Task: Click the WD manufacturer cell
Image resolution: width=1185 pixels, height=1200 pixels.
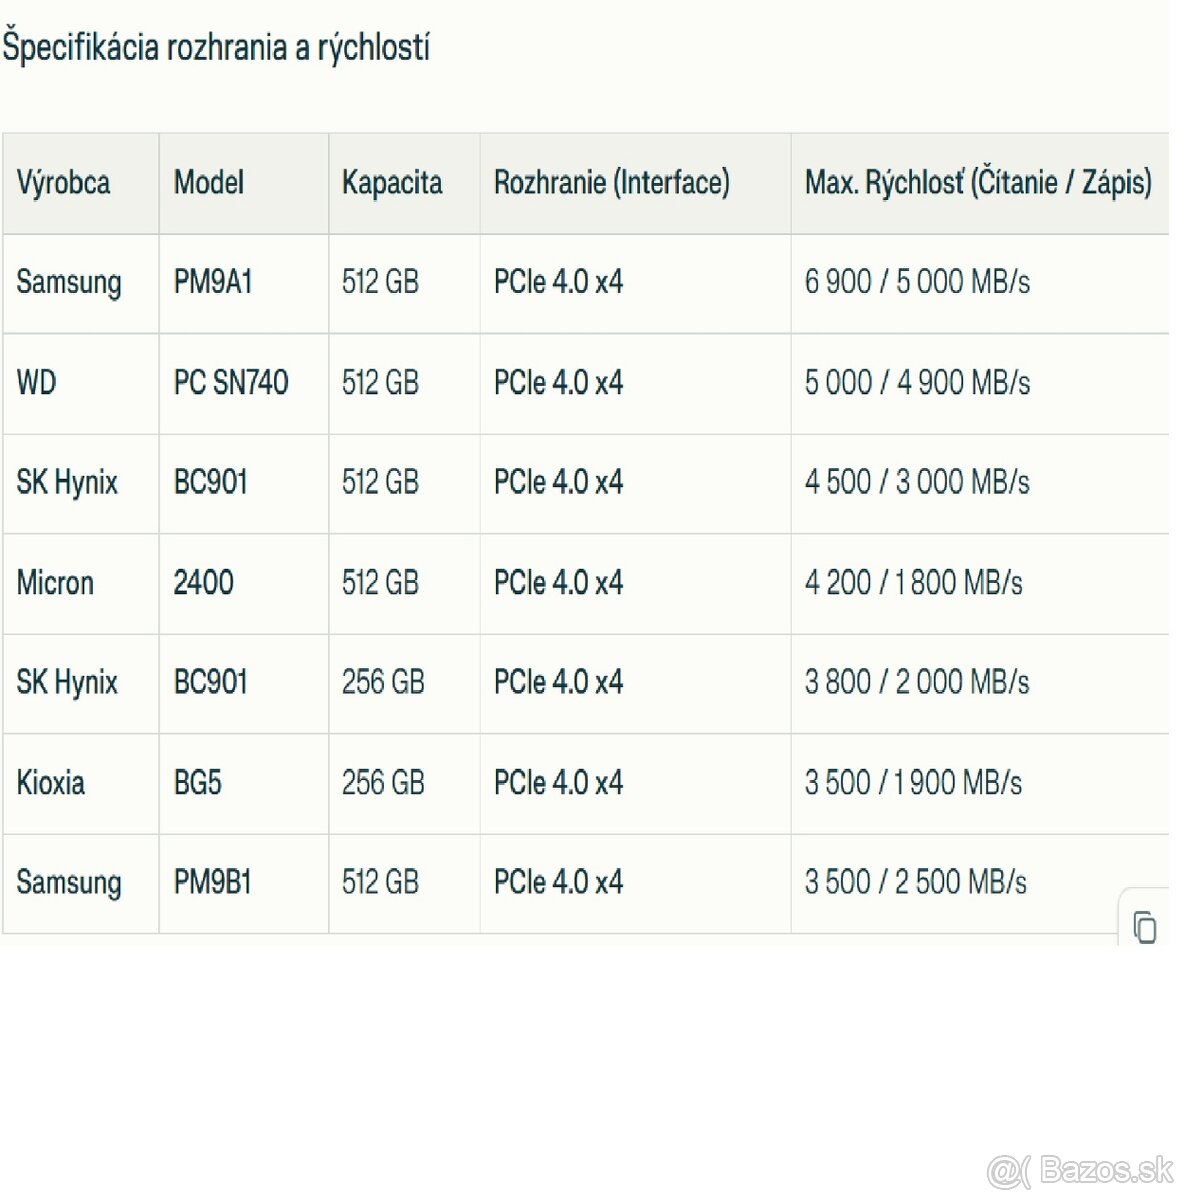Action: click(x=37, y=383)
